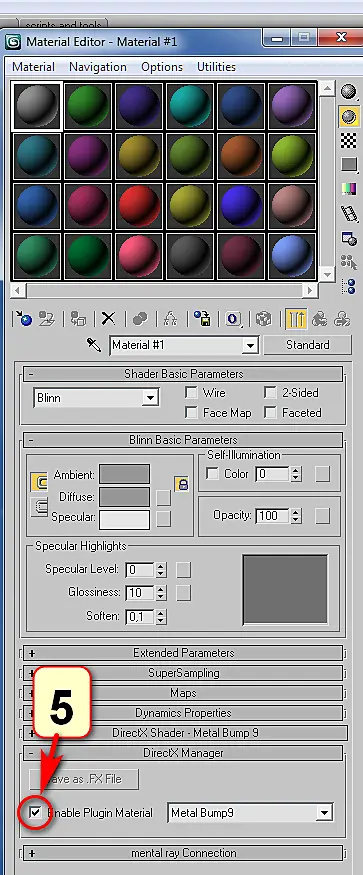Click the Make Preview filmstrip icon
This screenshot has height=875, width=363.
(x=348, y=214)
